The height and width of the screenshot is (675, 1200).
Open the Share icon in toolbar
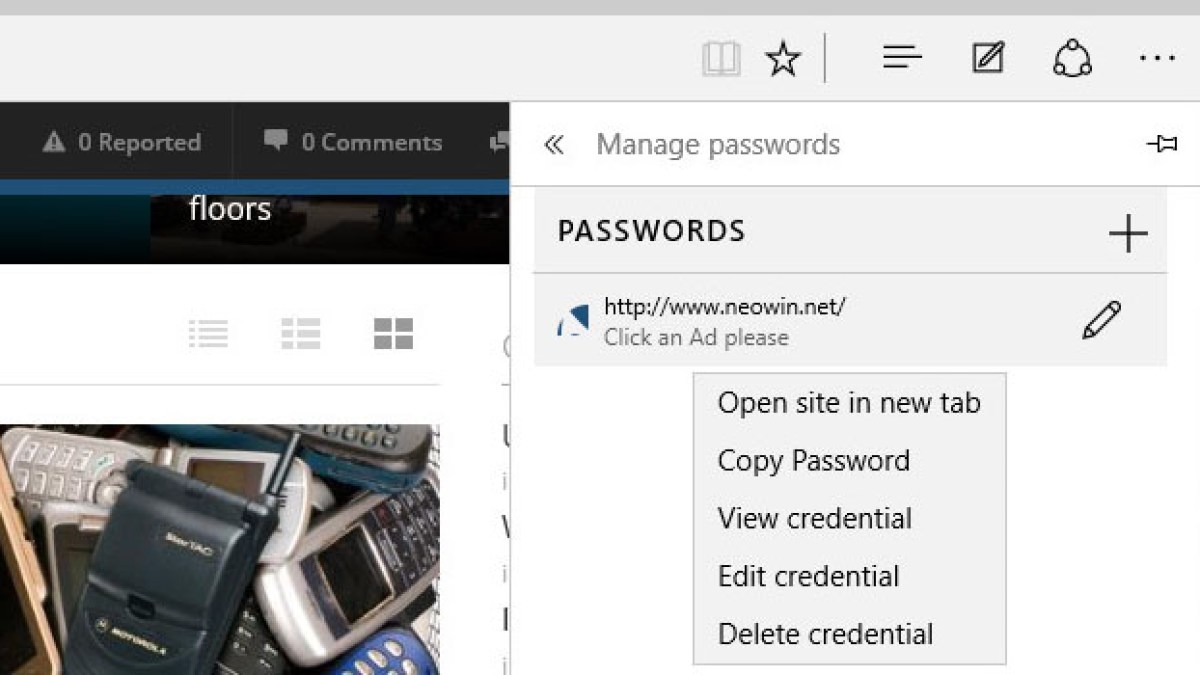(x=1072, y=59)
